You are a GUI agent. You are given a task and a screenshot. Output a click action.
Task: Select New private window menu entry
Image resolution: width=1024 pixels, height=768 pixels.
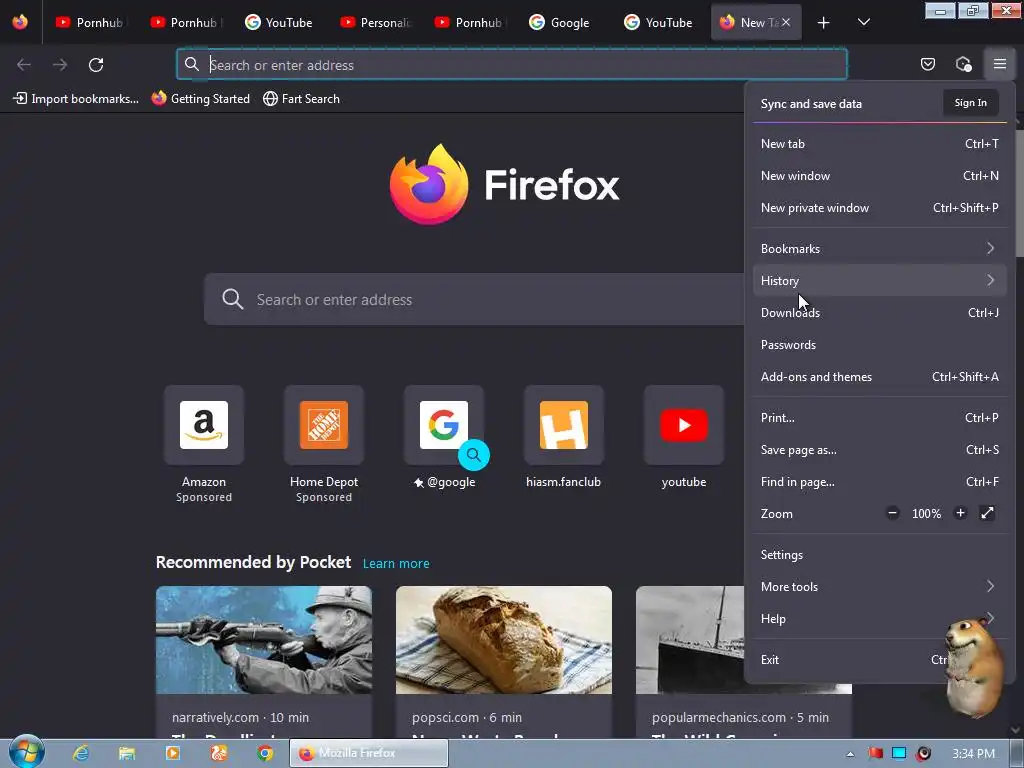879,208
